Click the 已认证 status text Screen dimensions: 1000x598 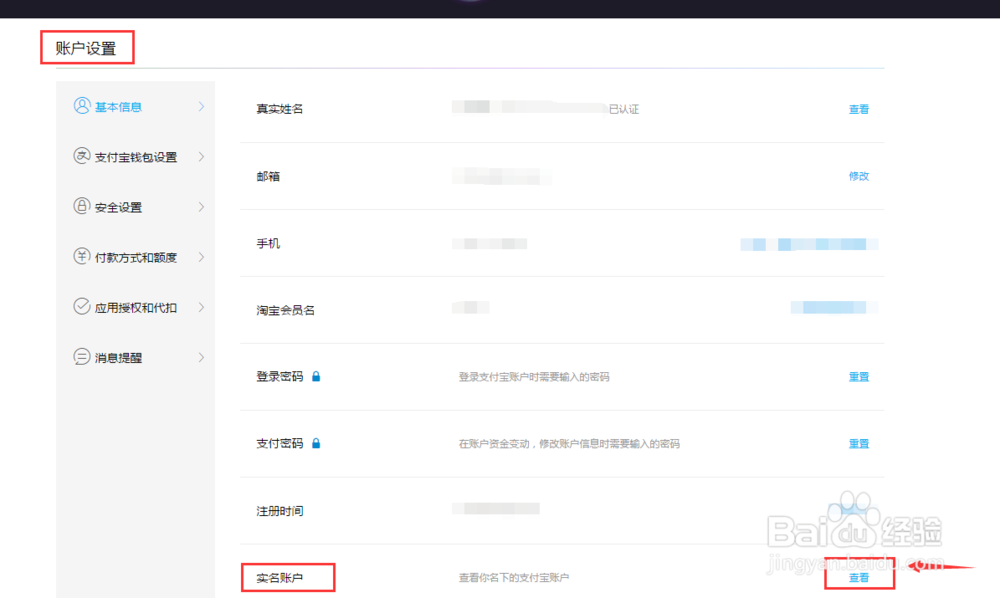[x=624, y=109]
